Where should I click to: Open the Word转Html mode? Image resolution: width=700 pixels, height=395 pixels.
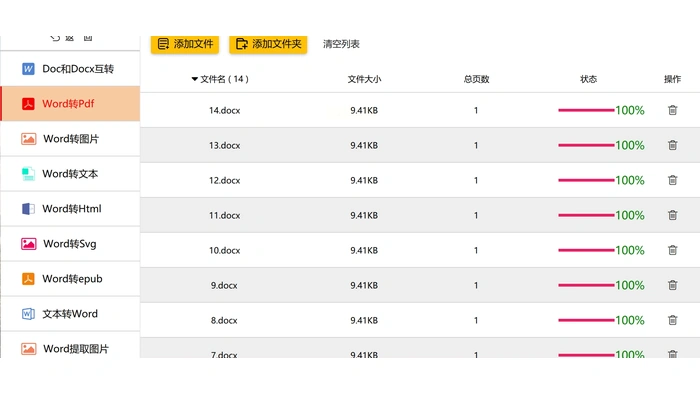pyautogui.click(x=70, y=208)
